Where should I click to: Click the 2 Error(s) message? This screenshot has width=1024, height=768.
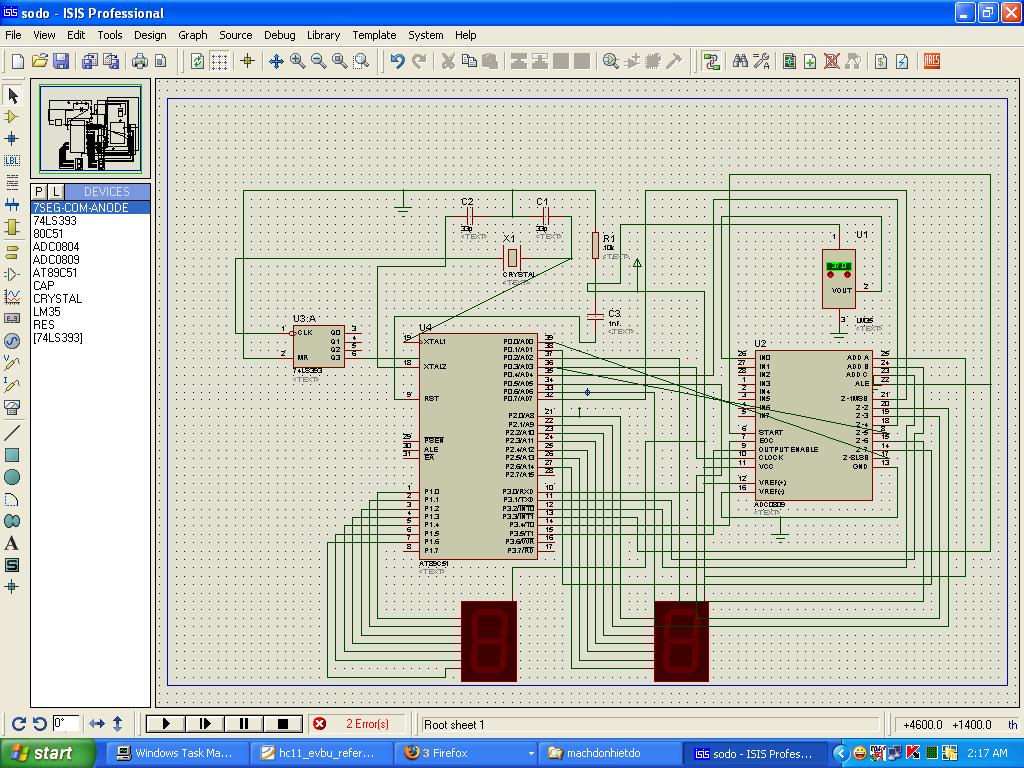[365, 724]
